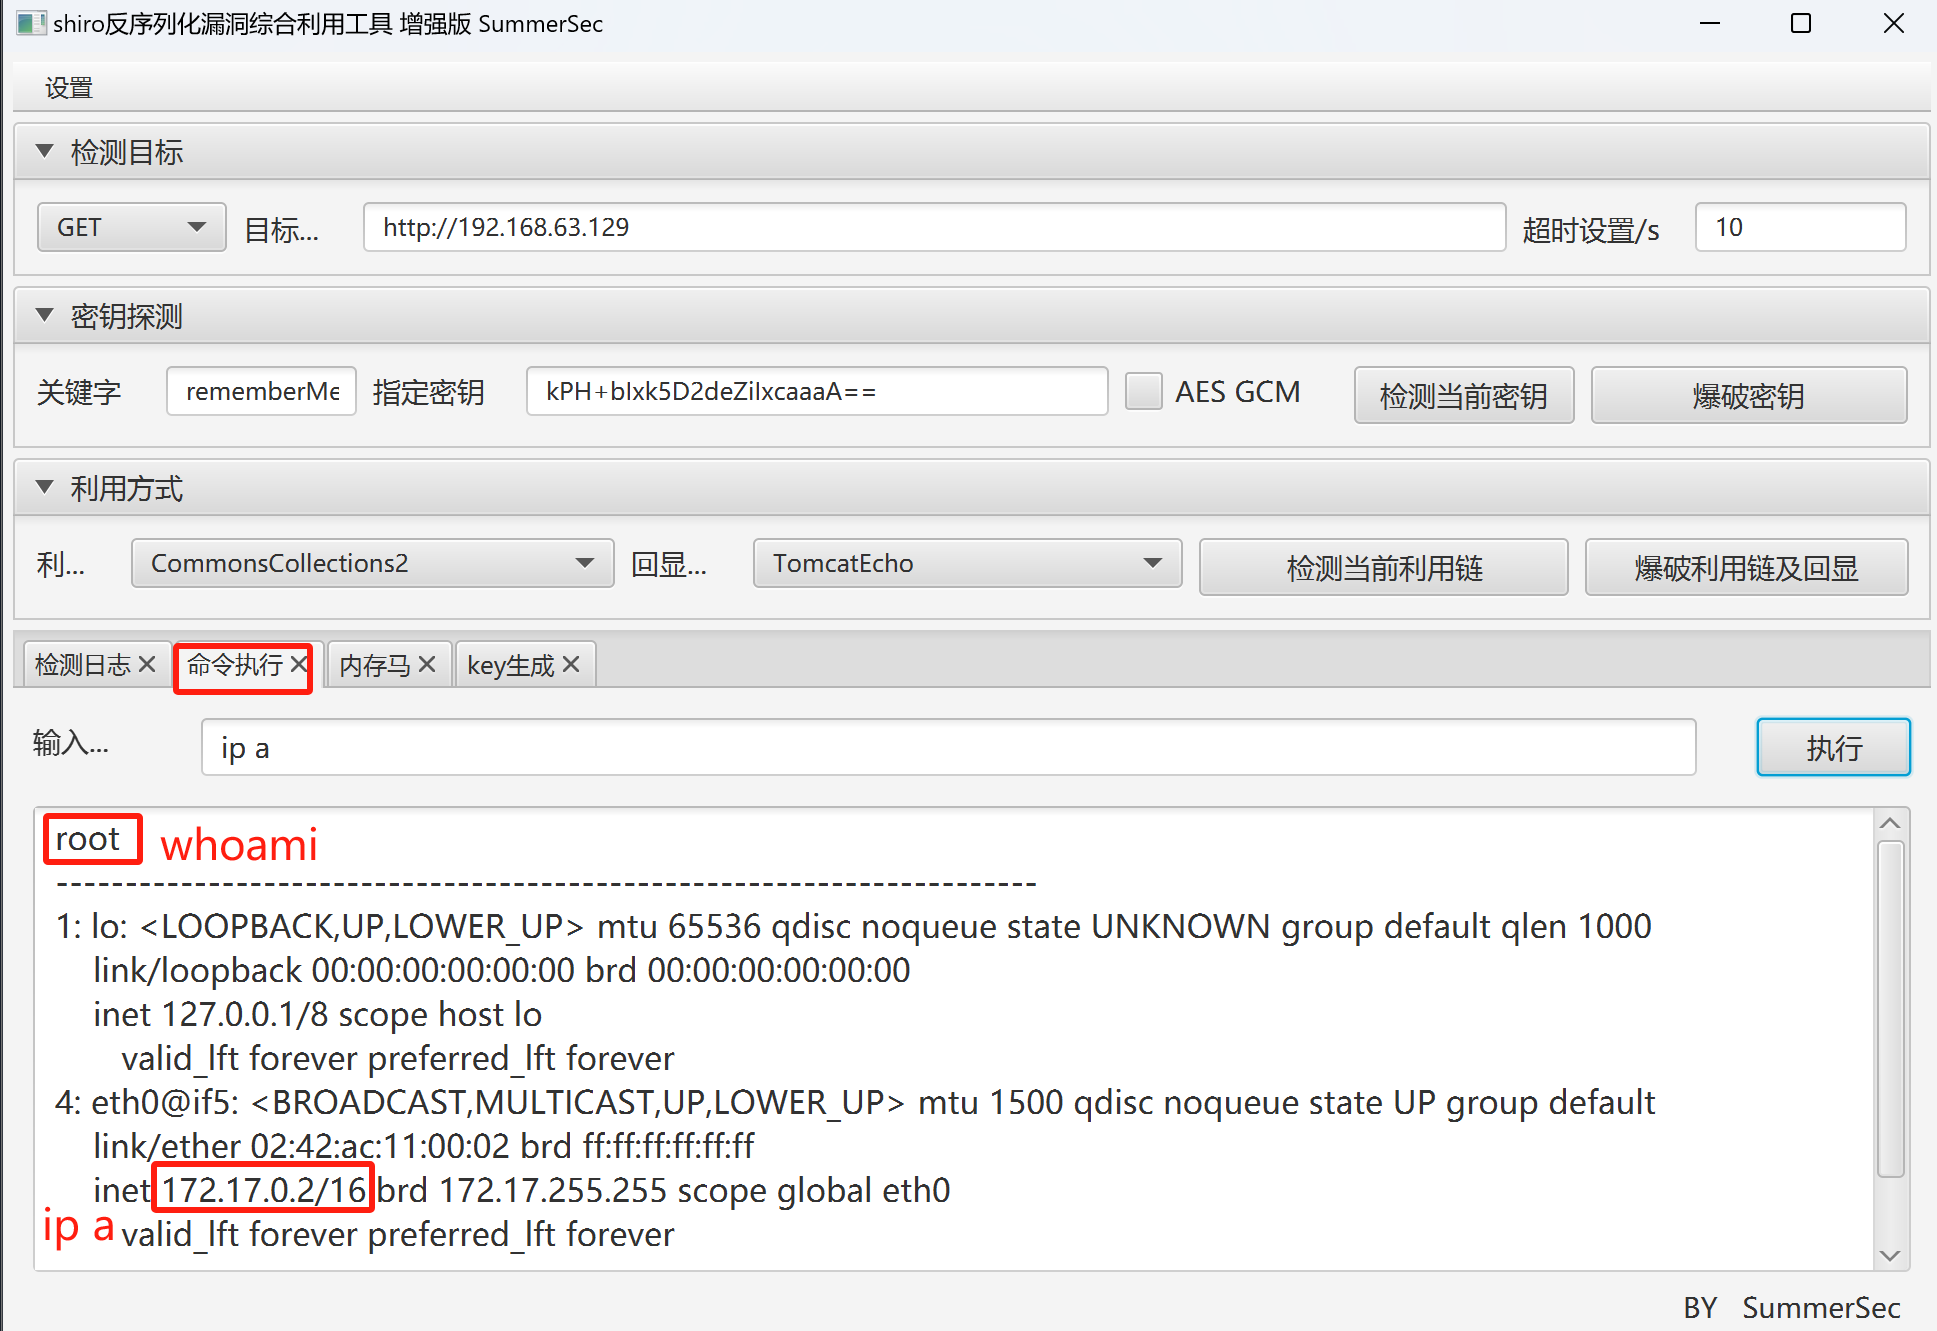This screenshot has height=1331, width=1937.
Task: Open the CommonsCollections2 gadget chain dropdown
Action: 372,563
